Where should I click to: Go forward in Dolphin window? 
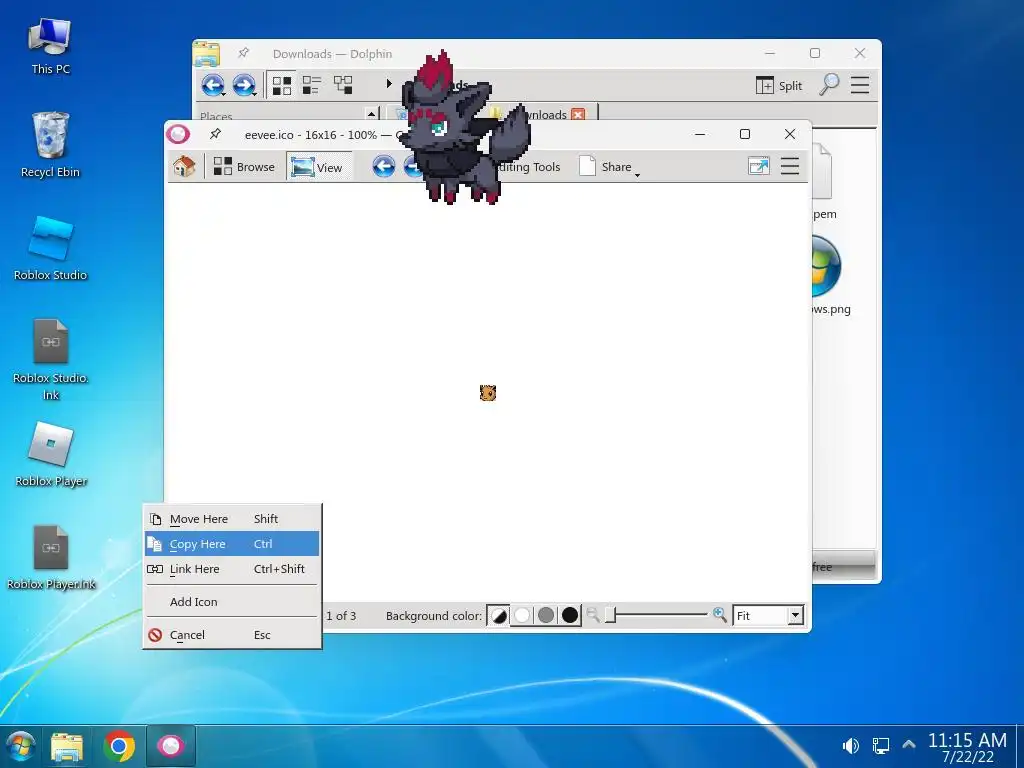coord(244,85)
